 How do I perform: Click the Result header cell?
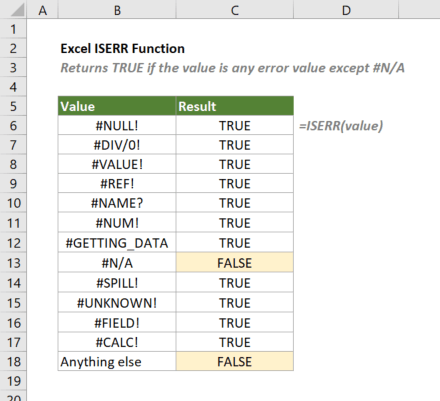point(235,106)
